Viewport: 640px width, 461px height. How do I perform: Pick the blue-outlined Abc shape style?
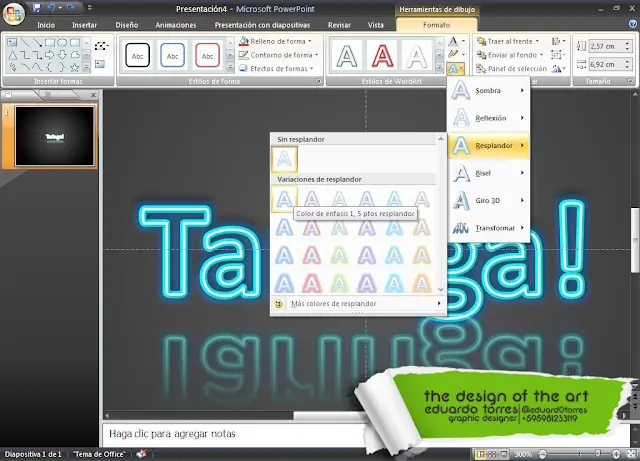coord(173,55)
